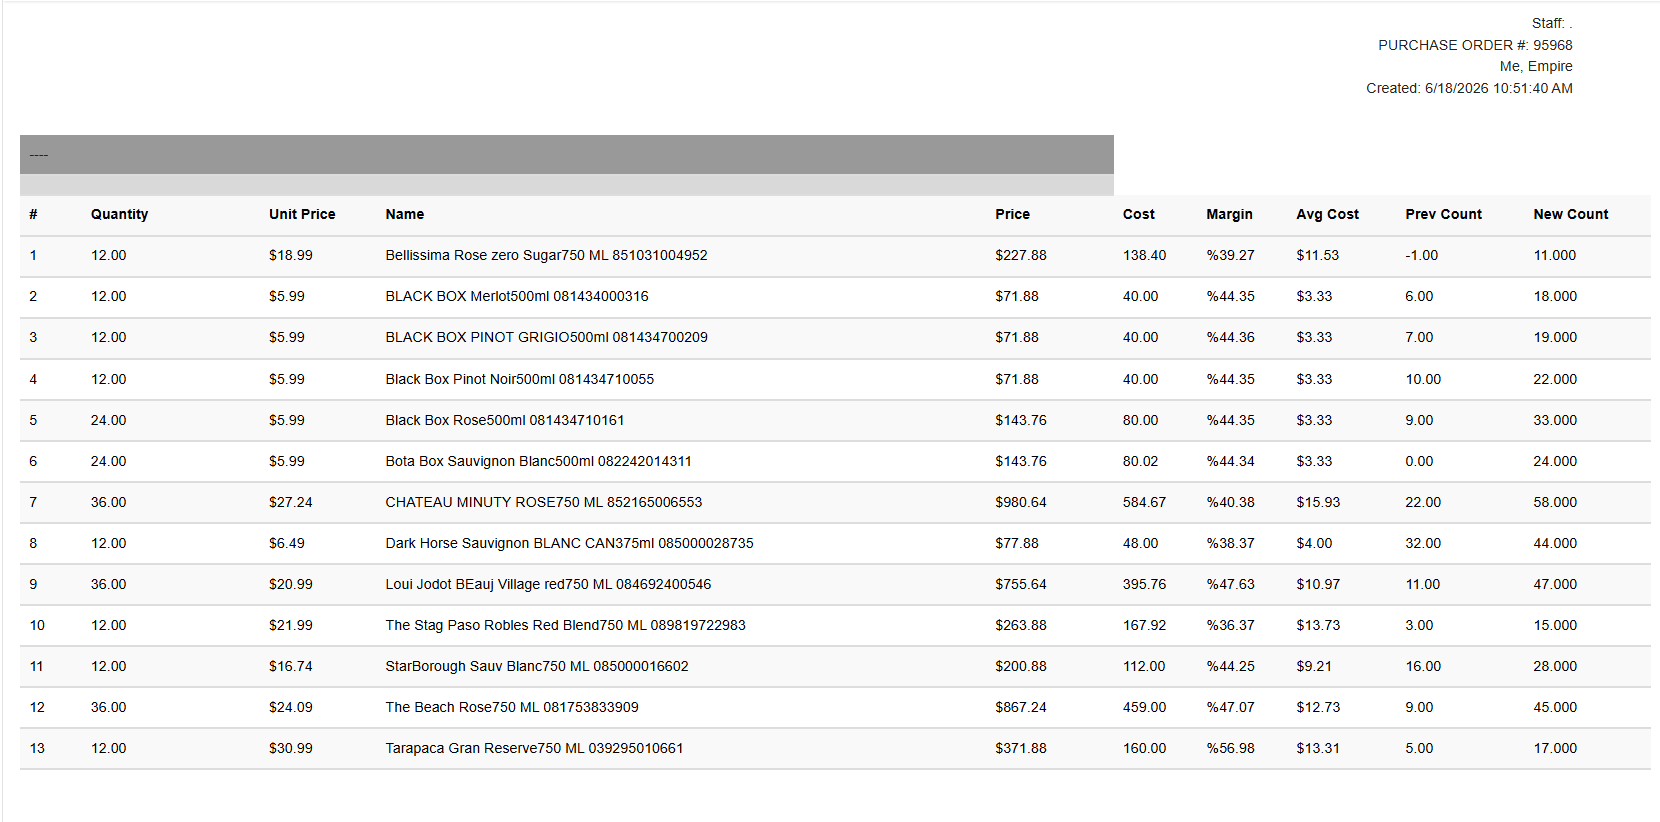Click the Name column header
This screenshot has width=1660, height=822.
point(405,214)
